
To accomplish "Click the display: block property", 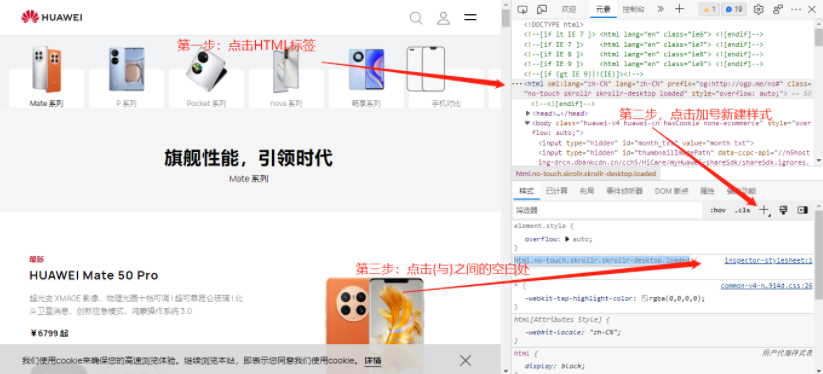I will 555,366.
